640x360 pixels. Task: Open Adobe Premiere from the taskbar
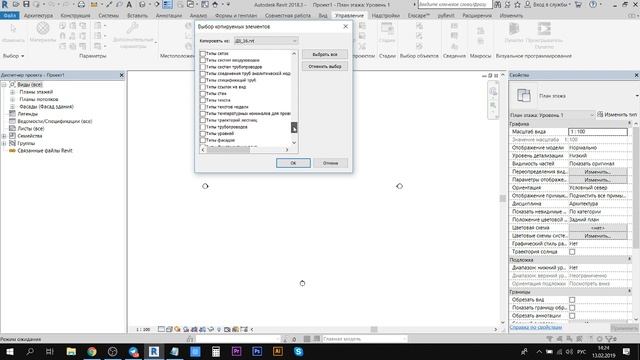[236, 351]
